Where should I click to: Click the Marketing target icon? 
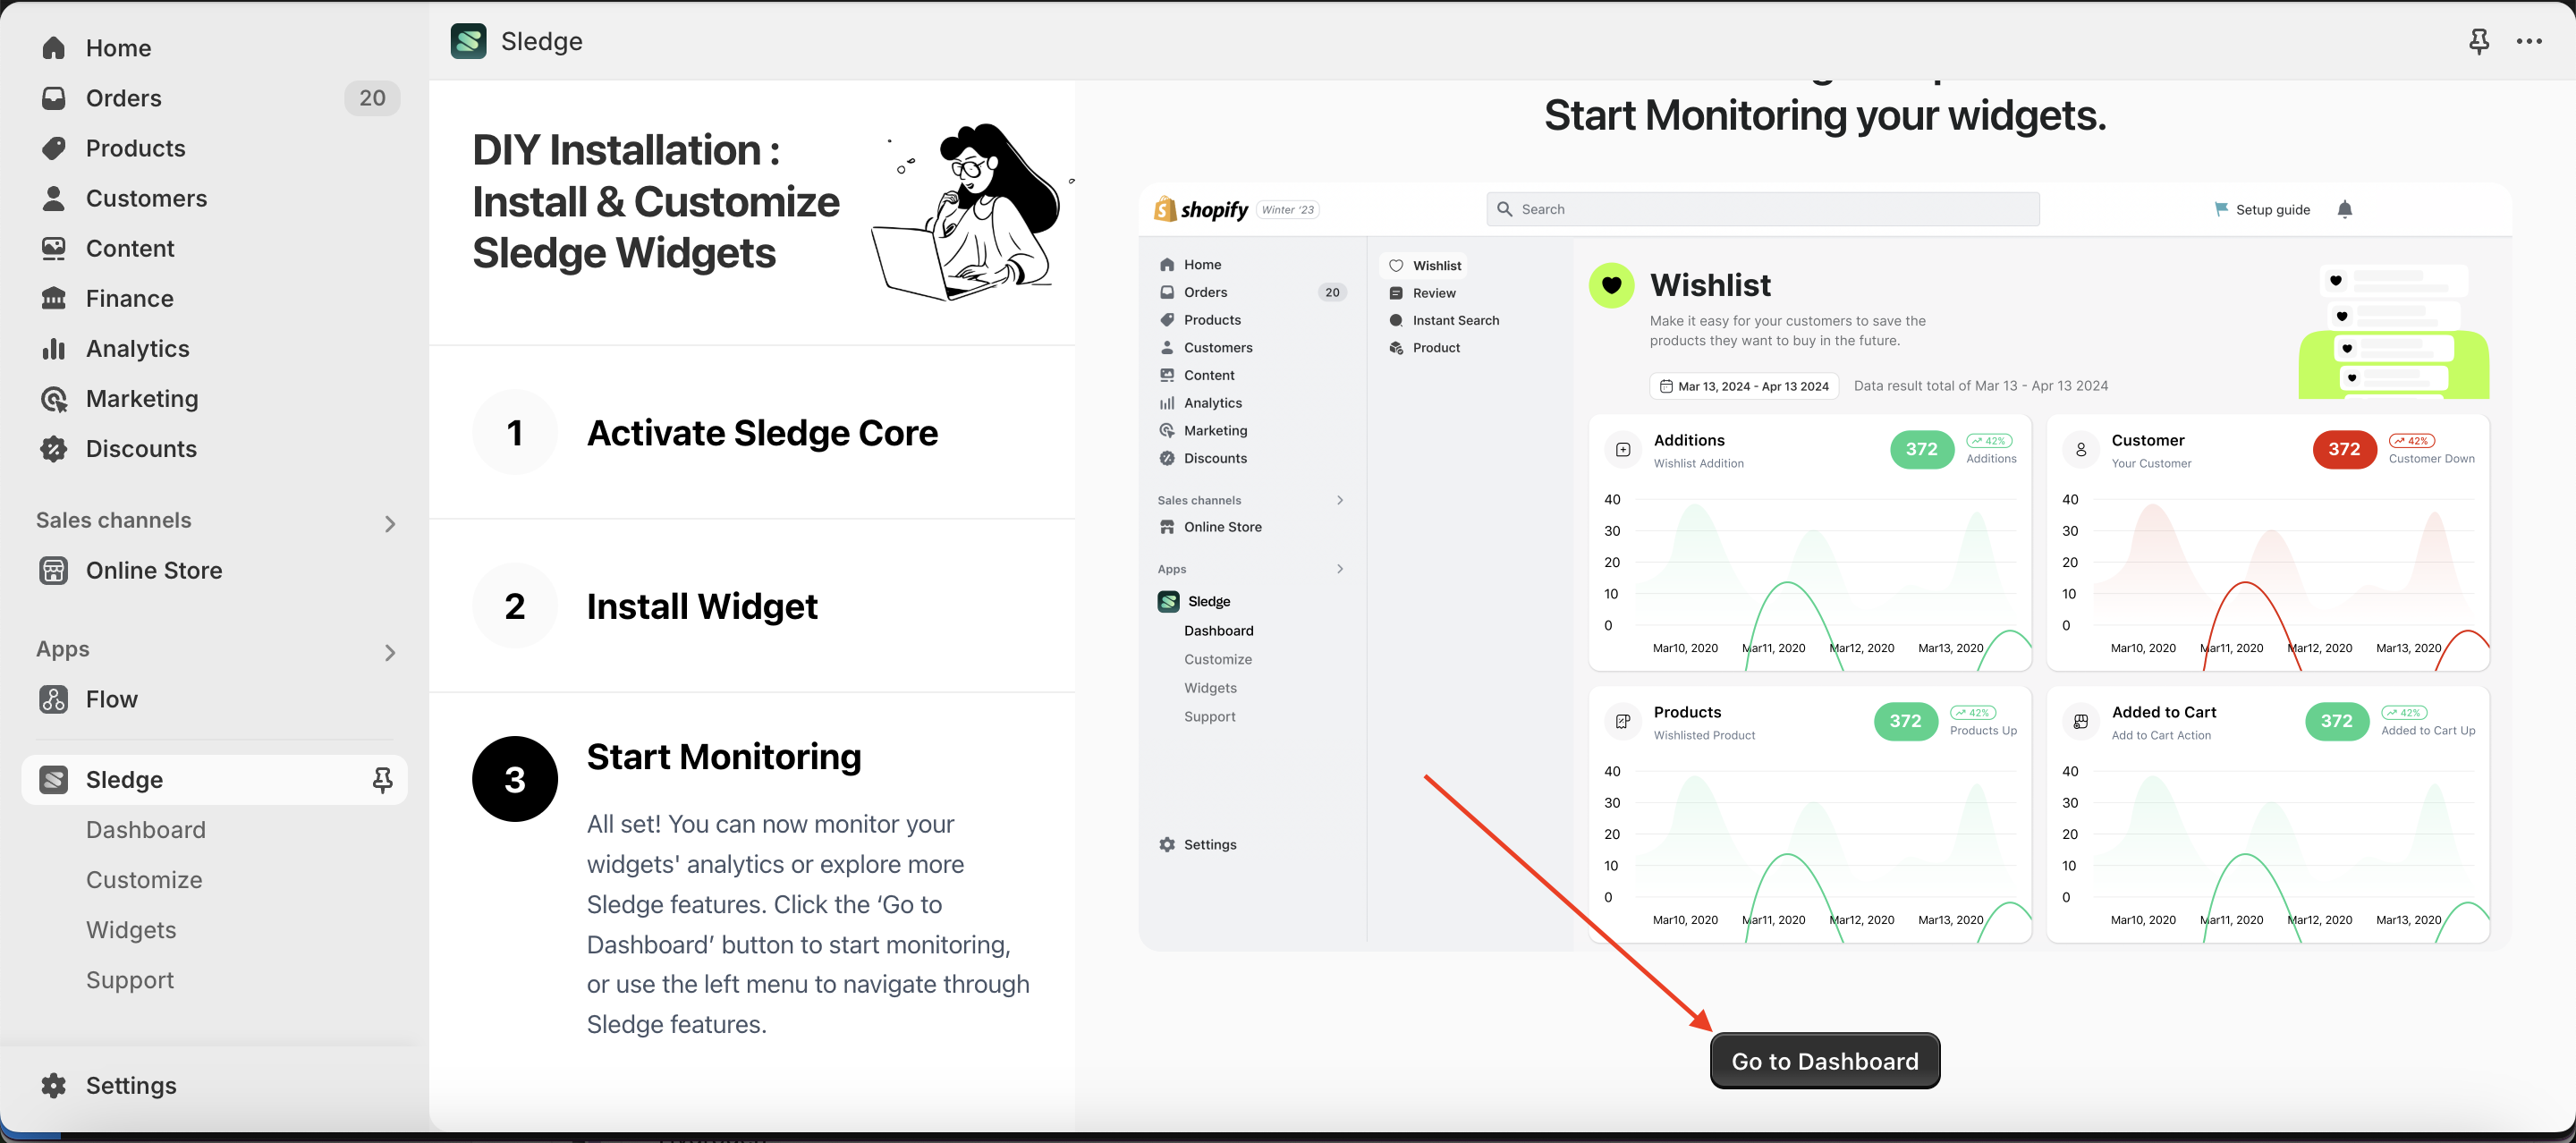click(54, 399)
